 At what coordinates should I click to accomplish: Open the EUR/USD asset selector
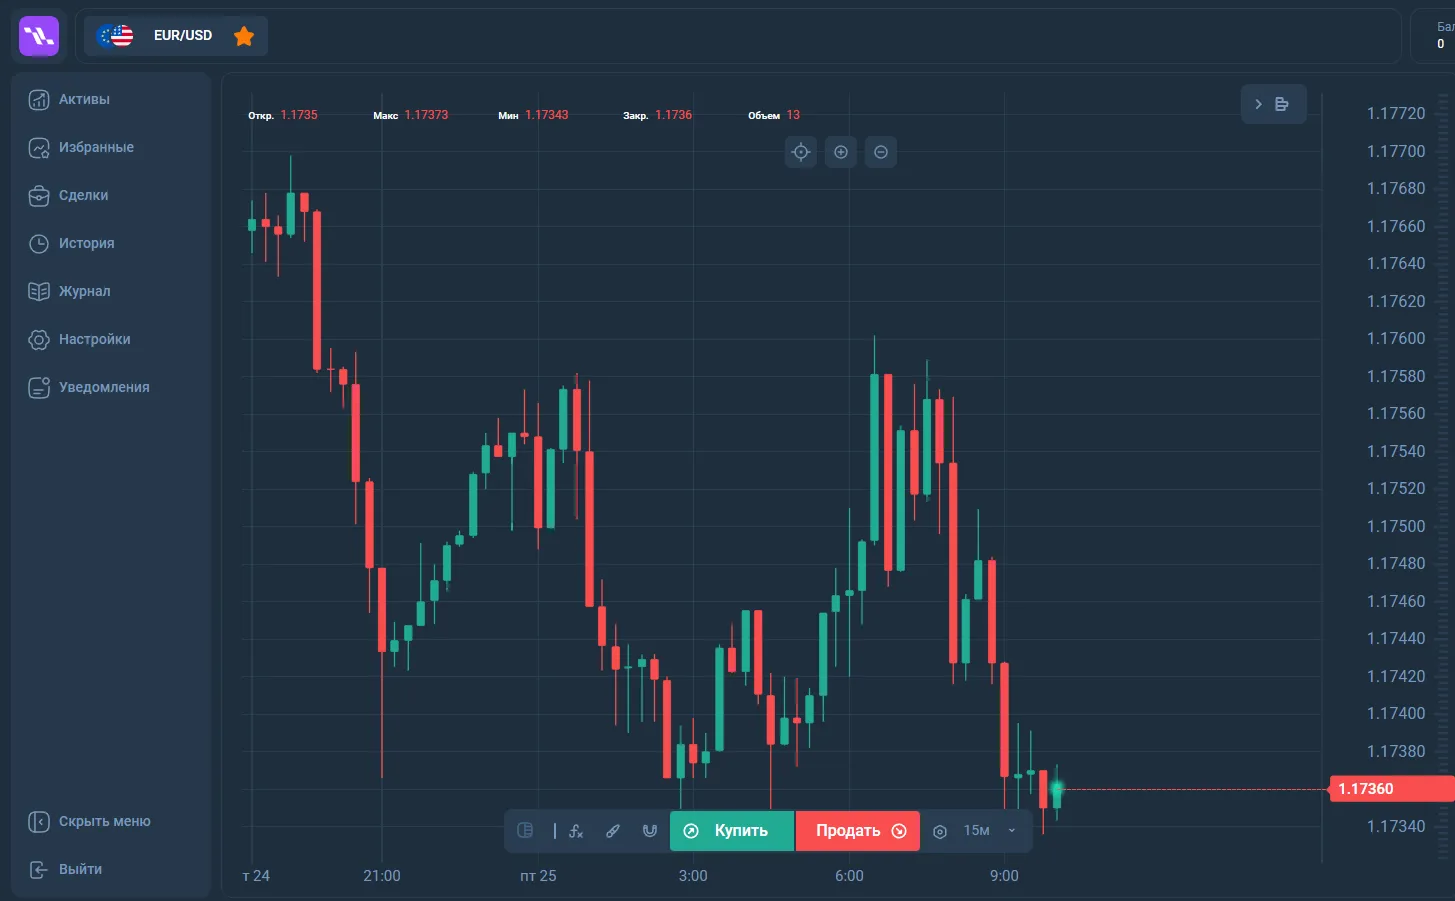pos(176,36)
